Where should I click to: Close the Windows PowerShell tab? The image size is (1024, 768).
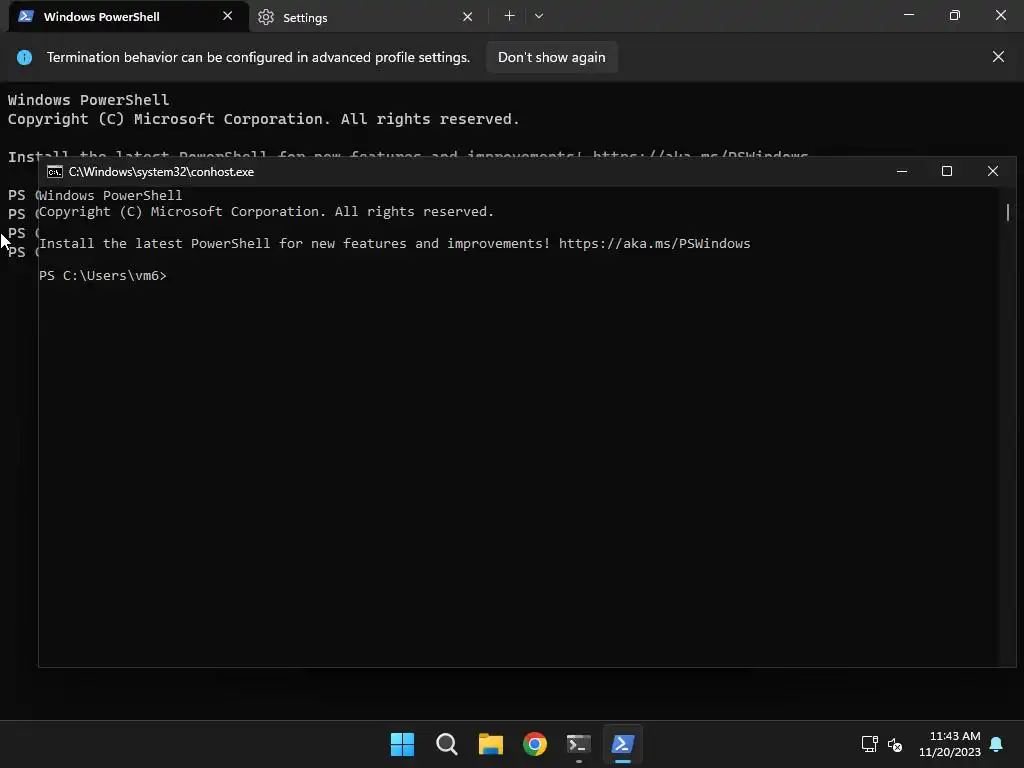tap(227, 16)
